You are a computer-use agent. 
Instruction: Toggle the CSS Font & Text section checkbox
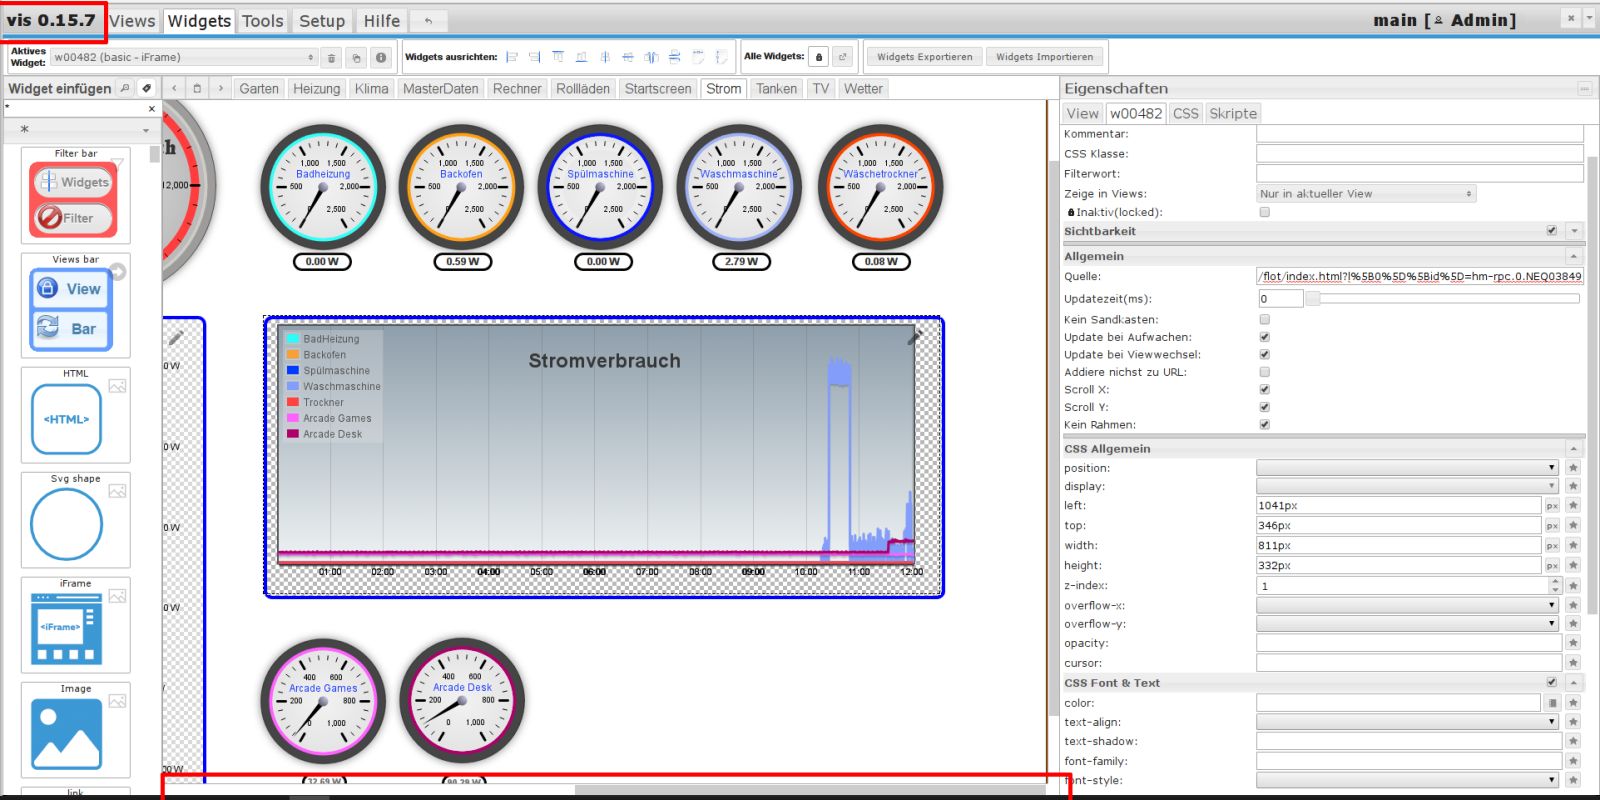(x=1552, y=683)
